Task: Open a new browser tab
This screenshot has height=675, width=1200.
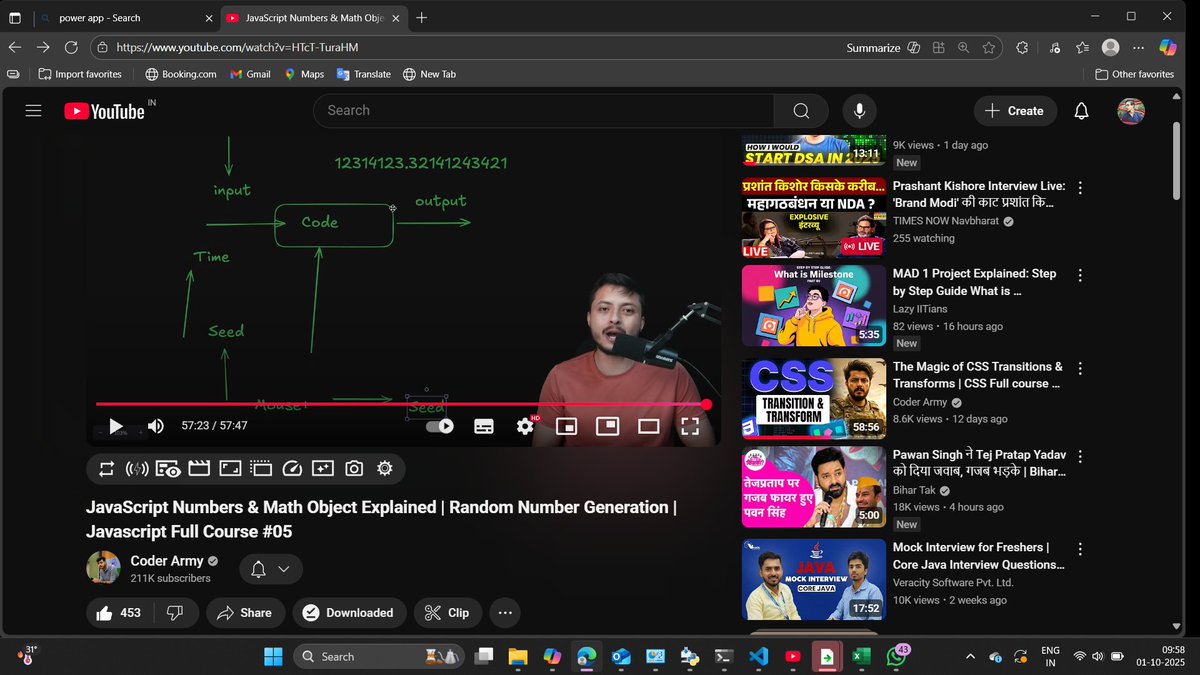Action: pyautogui.click(x=422, y=18)
